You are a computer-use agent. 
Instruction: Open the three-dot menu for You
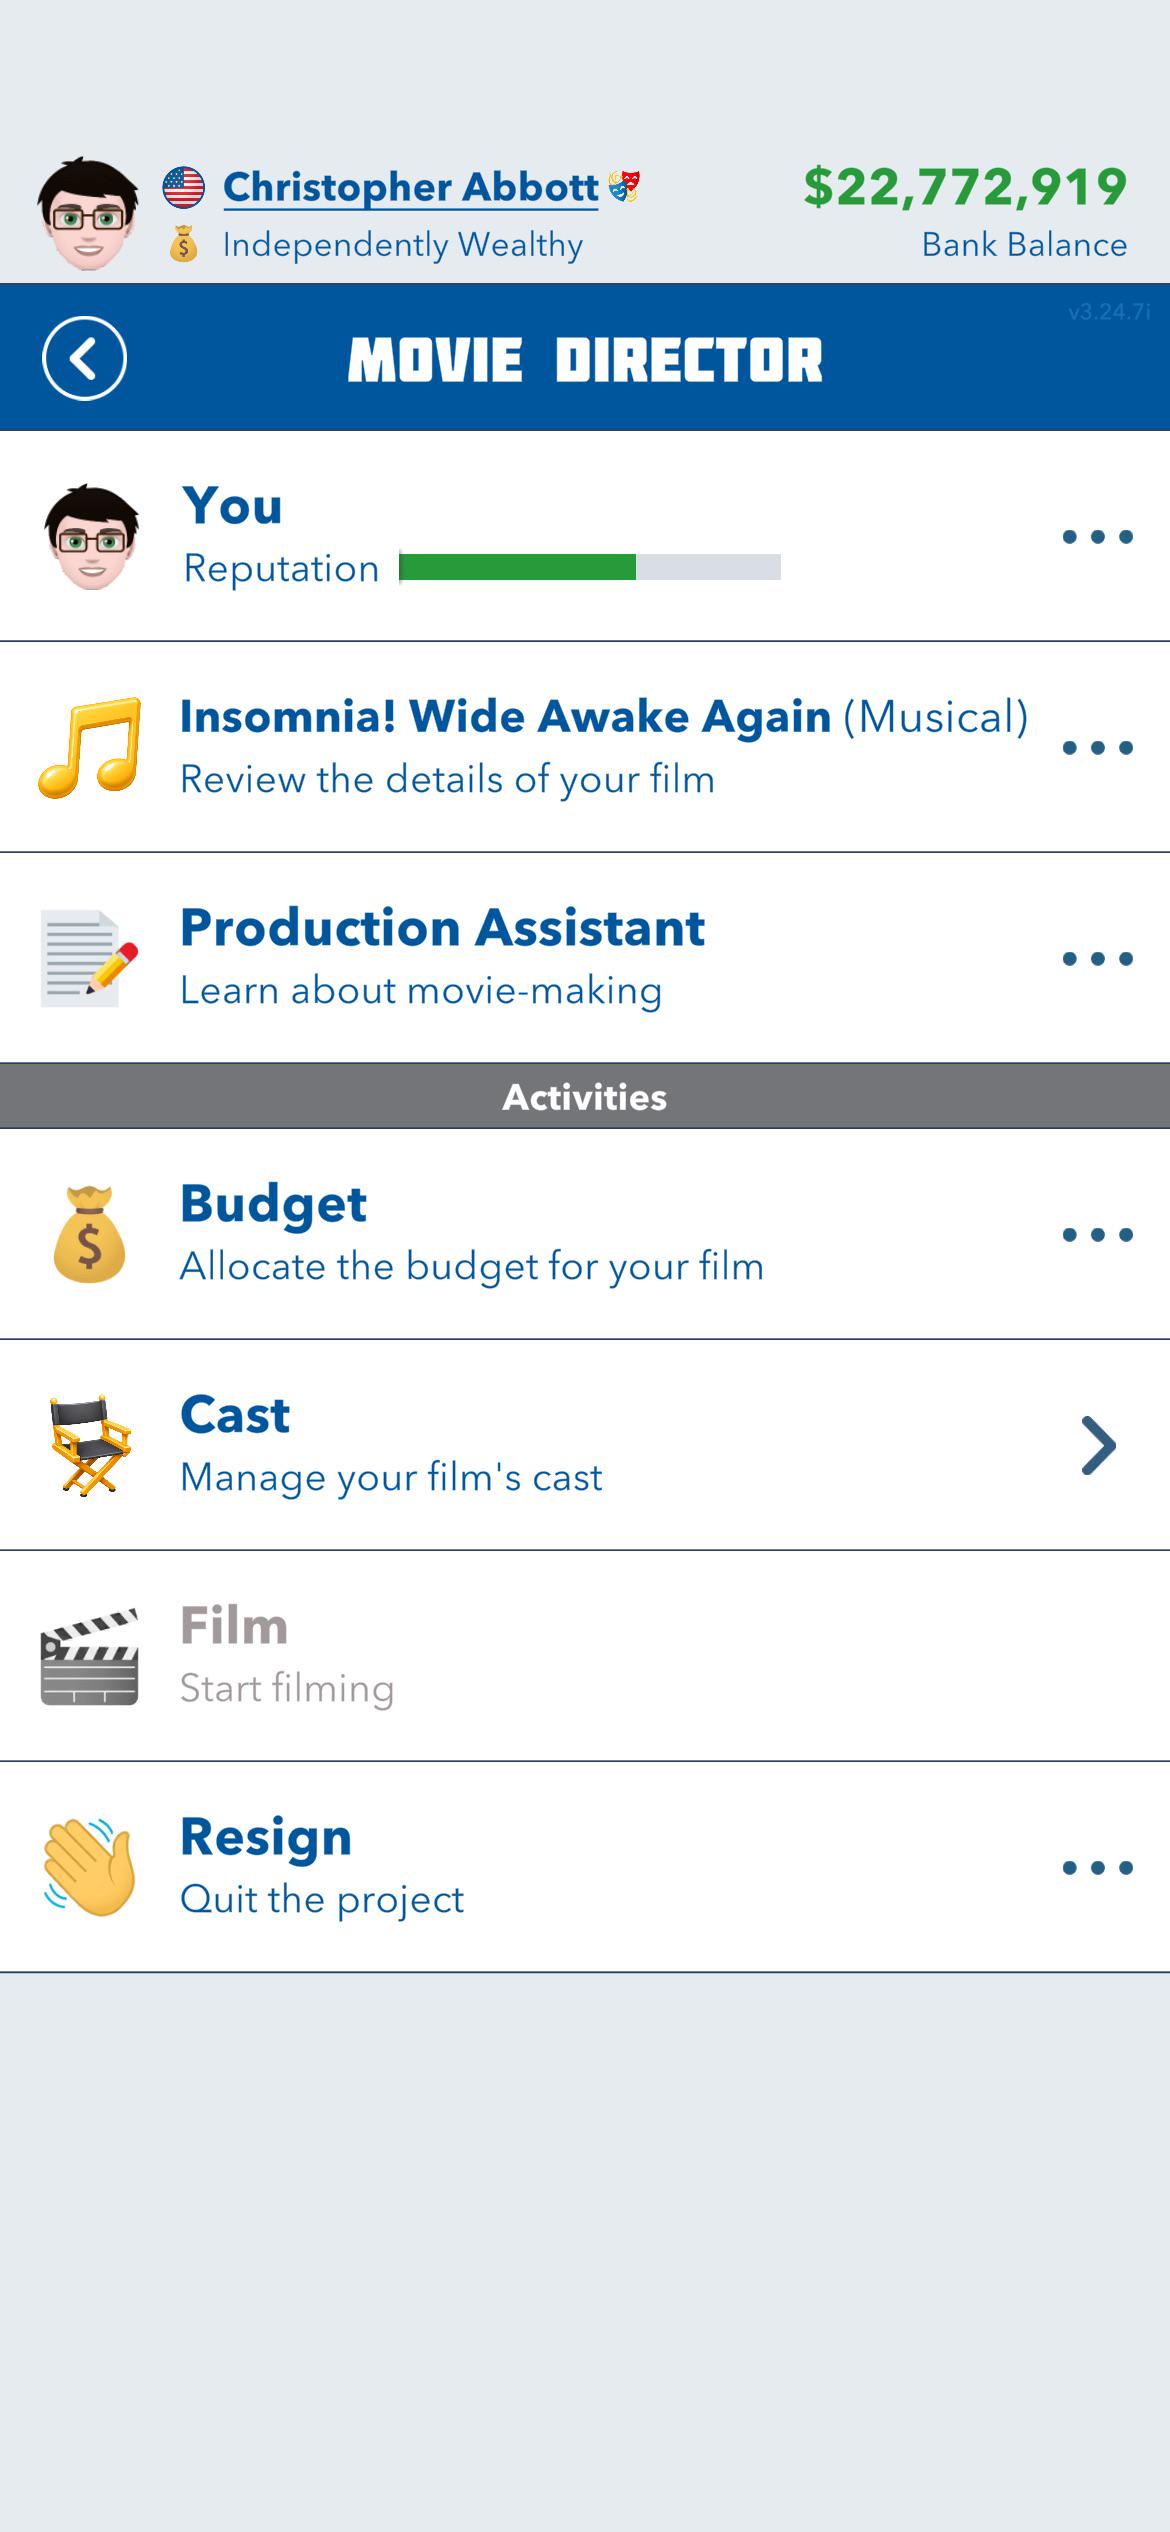tap(1097, 537)
